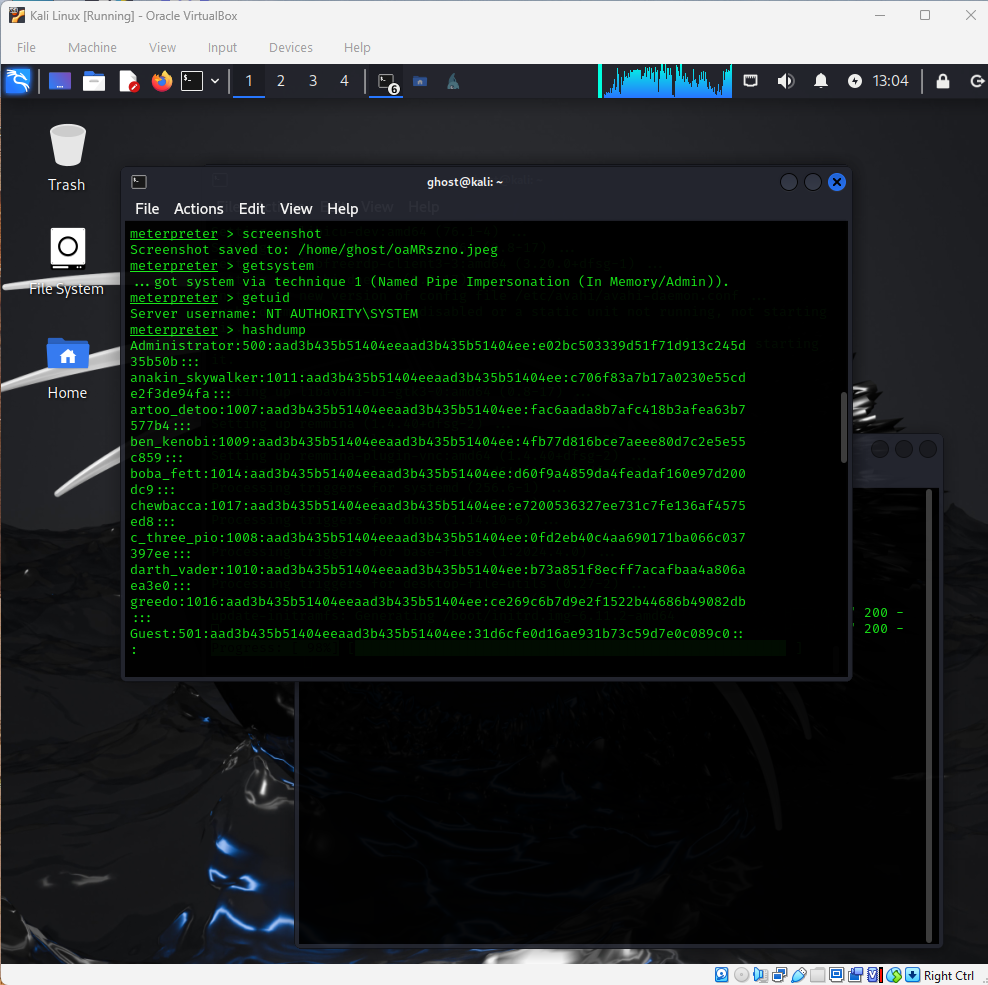Image resolution: width=988 pixels, height=985 pixels.
Task: Click the anakin_skywalker:1011 hash line
Action: [437, 386]
